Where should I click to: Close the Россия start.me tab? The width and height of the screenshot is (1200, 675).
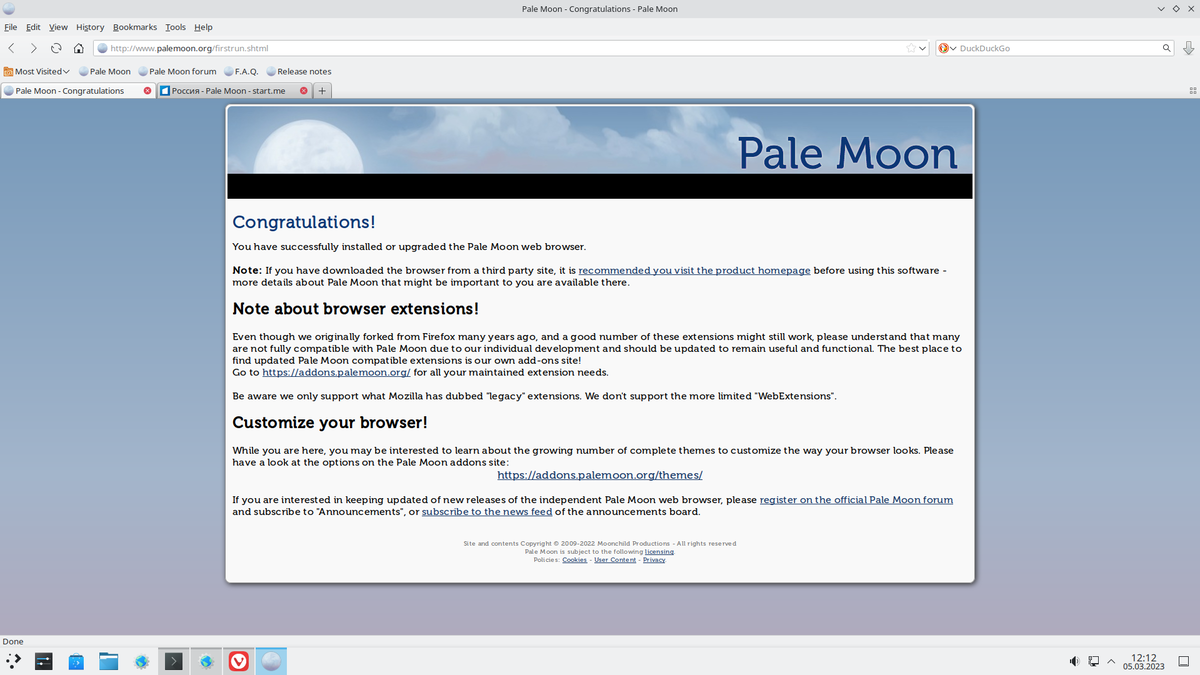[303, 90]
